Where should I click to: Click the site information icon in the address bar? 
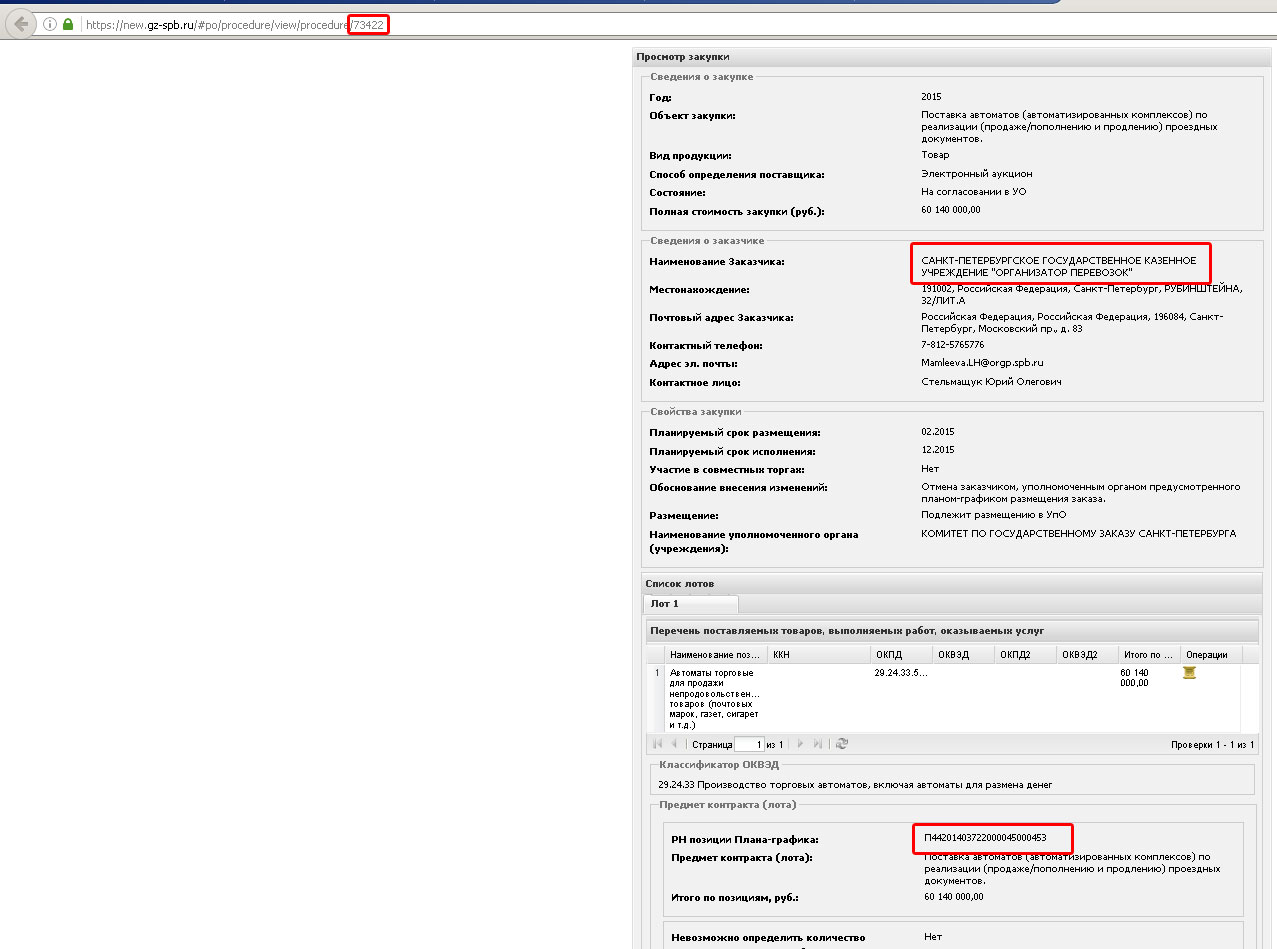[x=50, y=25]
